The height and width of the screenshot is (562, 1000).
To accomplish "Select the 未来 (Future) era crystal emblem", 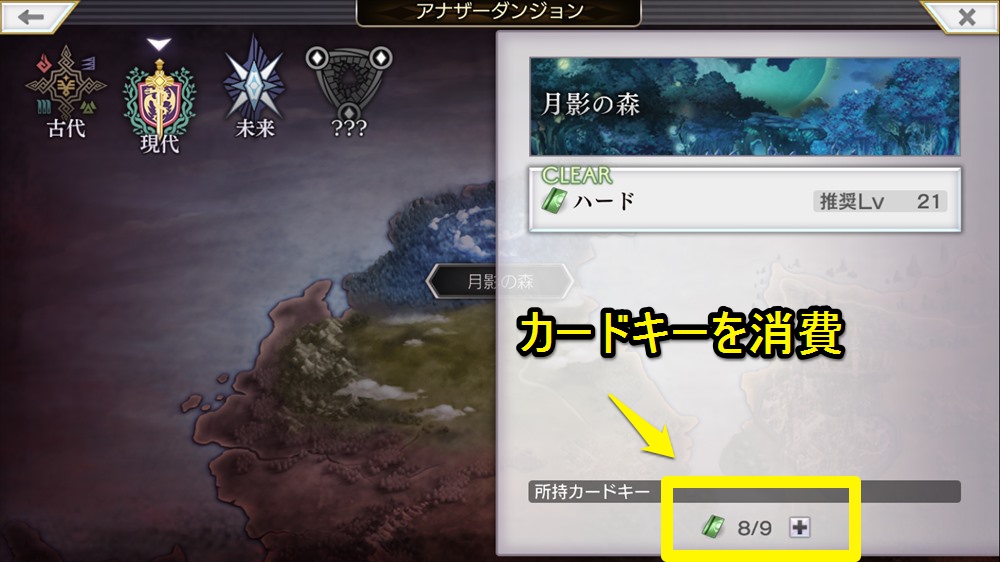I will [x=254, y=80].
